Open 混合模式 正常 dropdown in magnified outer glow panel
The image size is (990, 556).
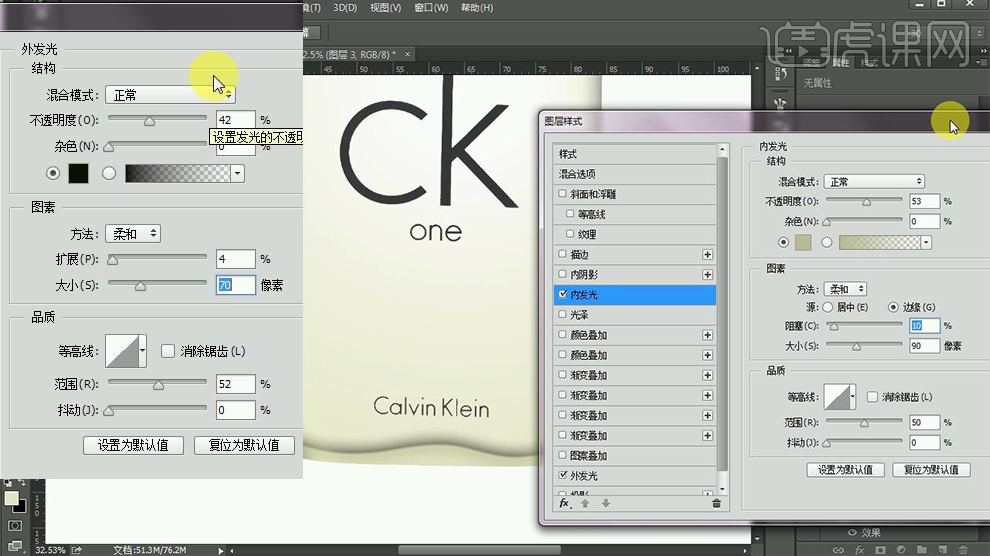pyautogui.click(x=170, y=95)
